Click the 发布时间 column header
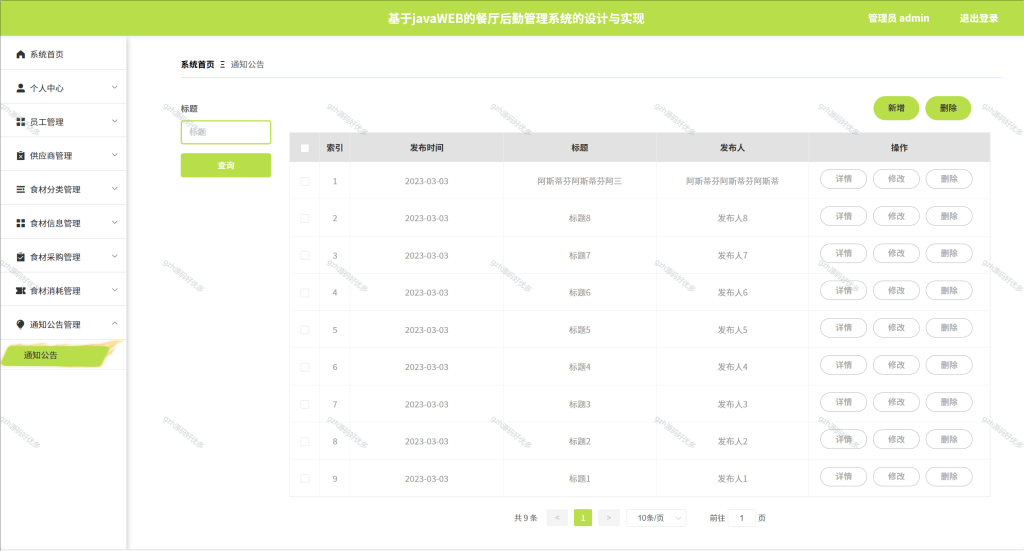This screenshot has width=1024, height=551. click(426, 148)
